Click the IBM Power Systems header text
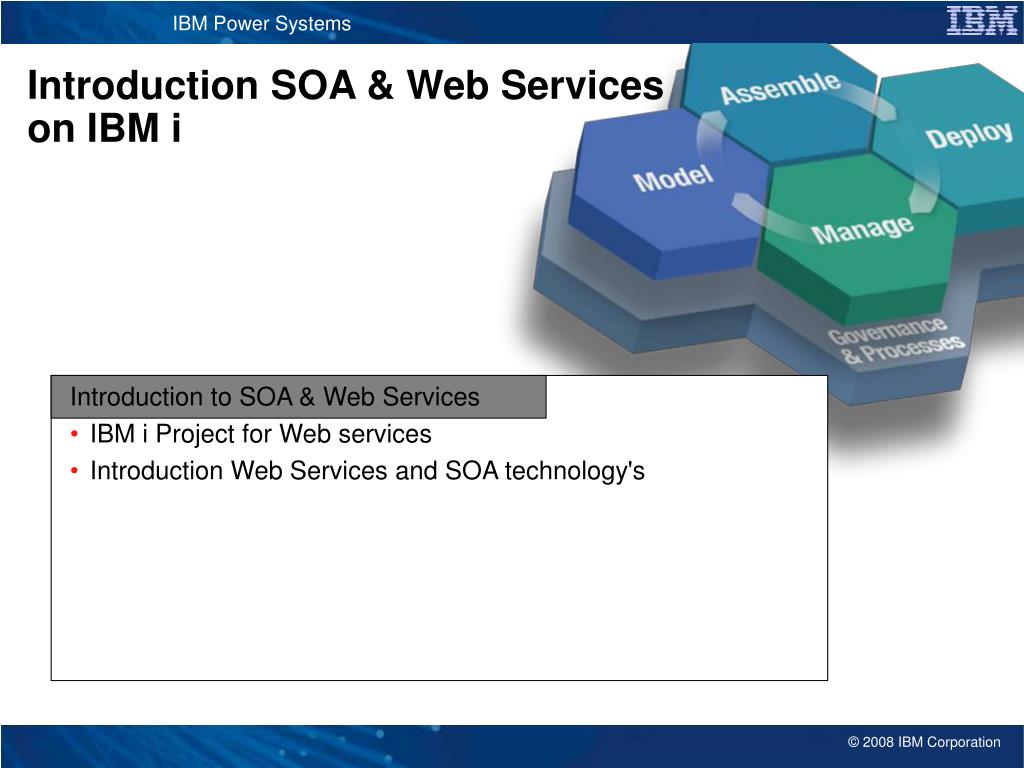Viewport: 1024px width, 768px height. click(262, 24)
